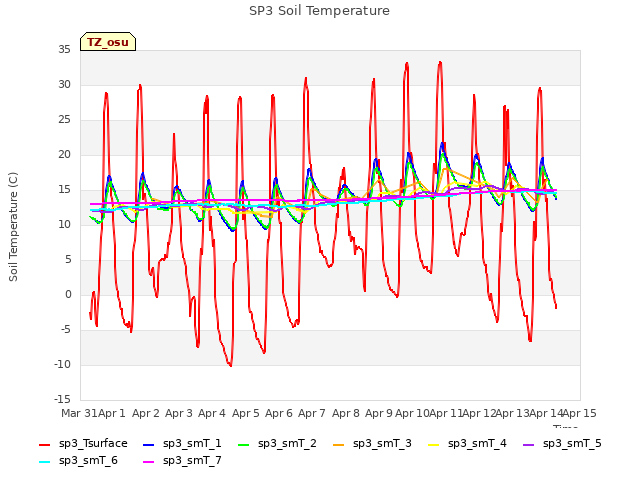Click the red surface temperature minimum near Apr 5
This screenshot has width=640, height=480.
[230, 365]
